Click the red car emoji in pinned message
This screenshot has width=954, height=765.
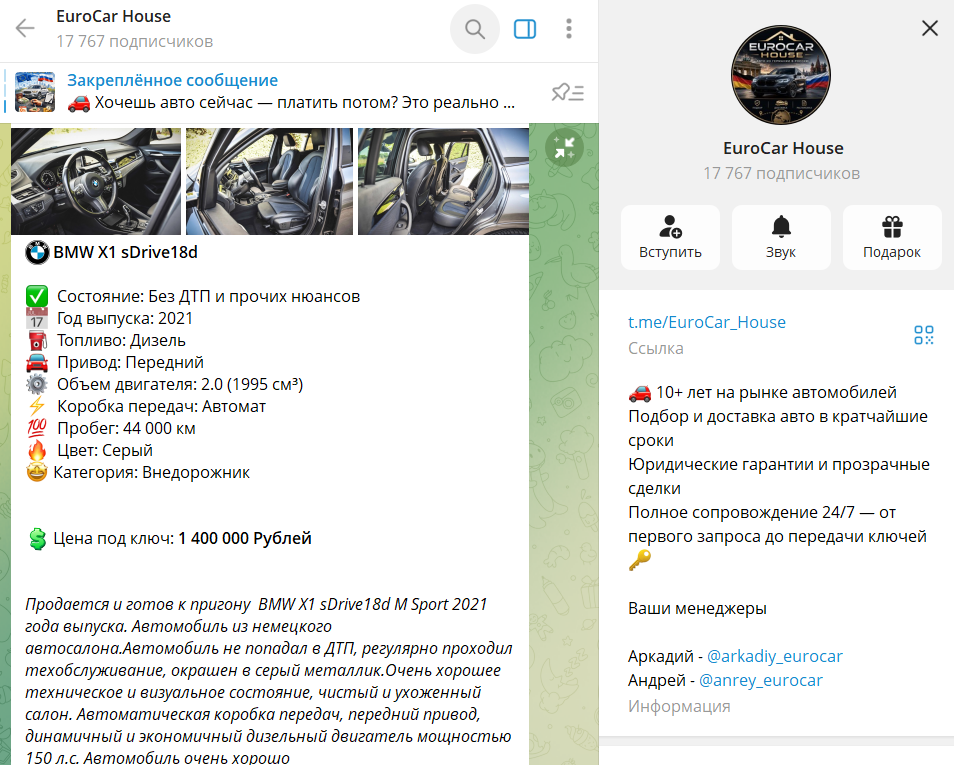click(x=78, y=103)
